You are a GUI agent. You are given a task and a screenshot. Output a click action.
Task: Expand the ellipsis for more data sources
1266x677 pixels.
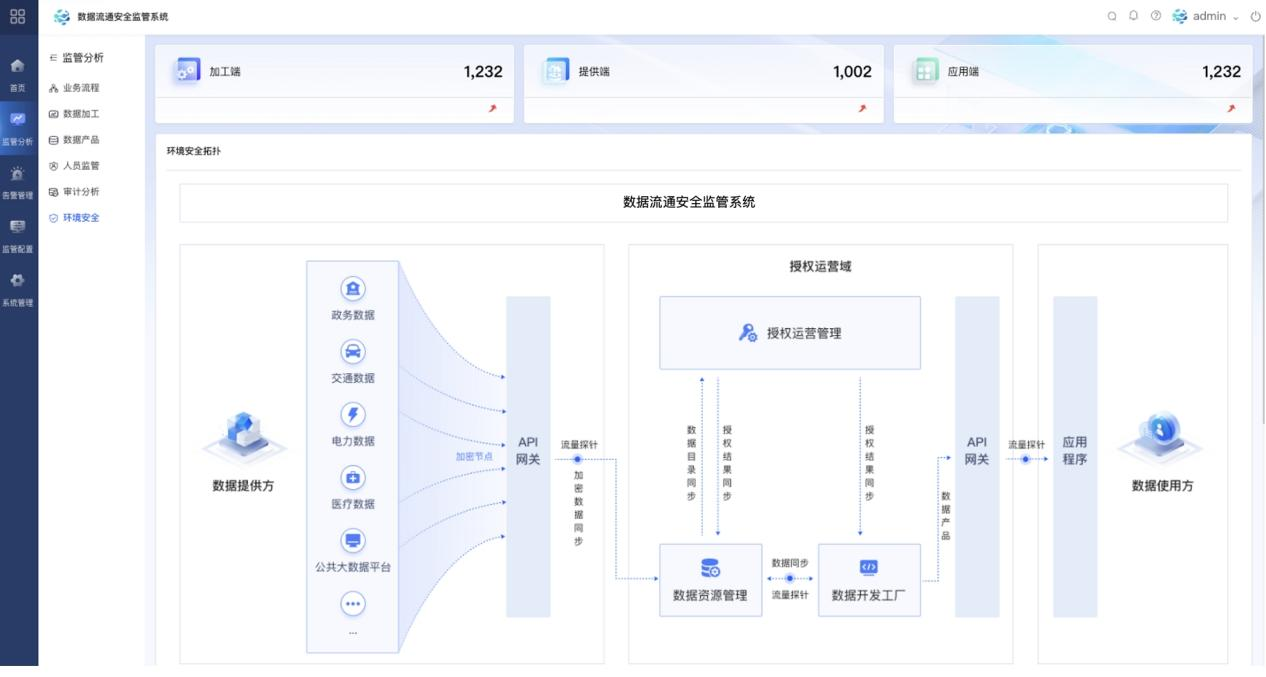[352, 604]
